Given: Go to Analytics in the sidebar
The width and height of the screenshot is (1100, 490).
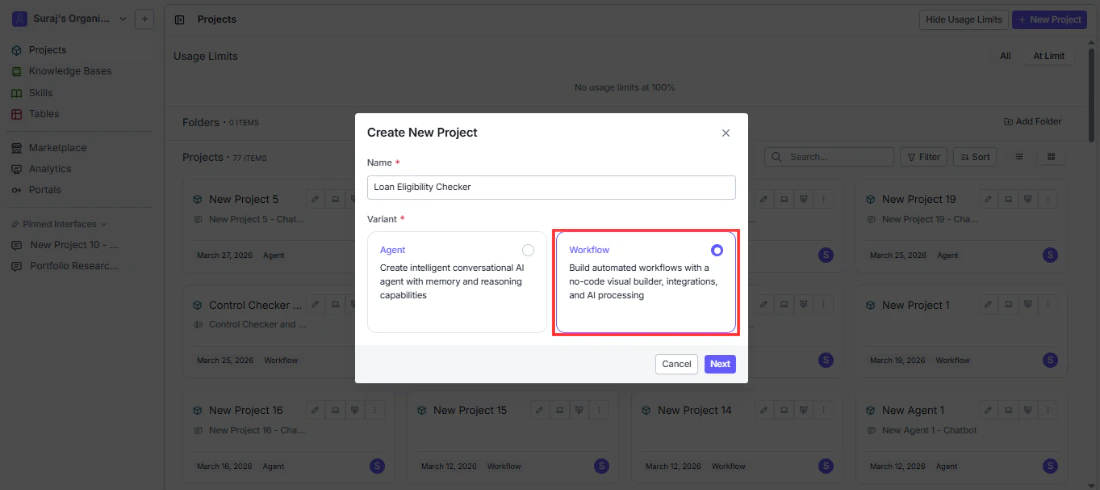Looking at the screenshot, I should point(50,168).
